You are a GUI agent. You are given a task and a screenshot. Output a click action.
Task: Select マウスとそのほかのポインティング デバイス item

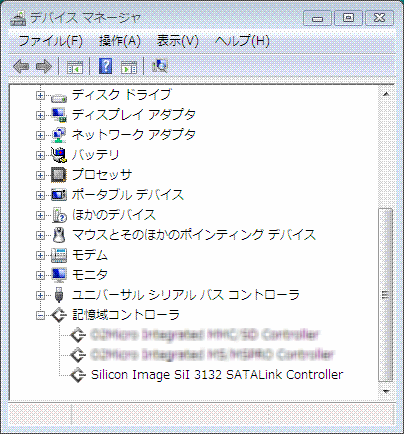pyautogui.click(x=194, y=235)
